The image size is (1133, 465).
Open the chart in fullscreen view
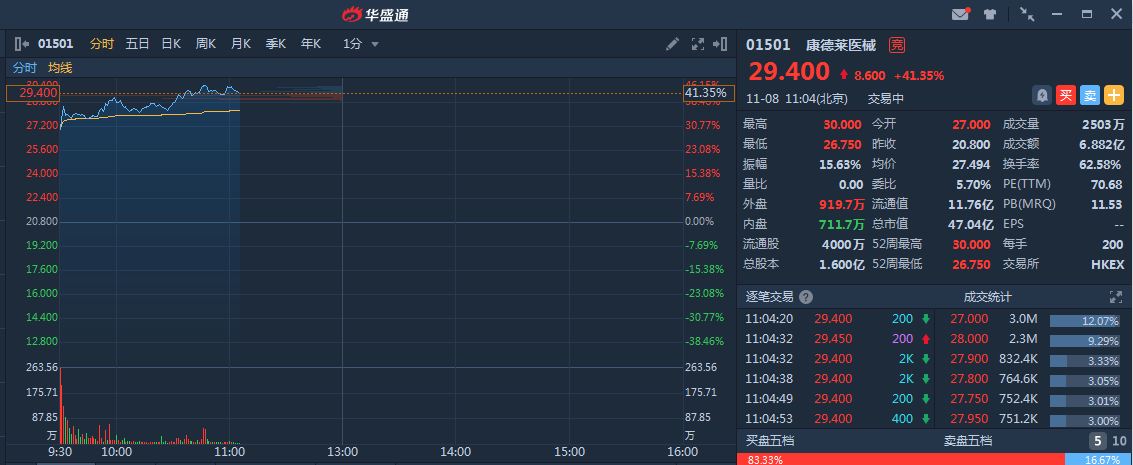pyautogui.click(x=698, y=44)
